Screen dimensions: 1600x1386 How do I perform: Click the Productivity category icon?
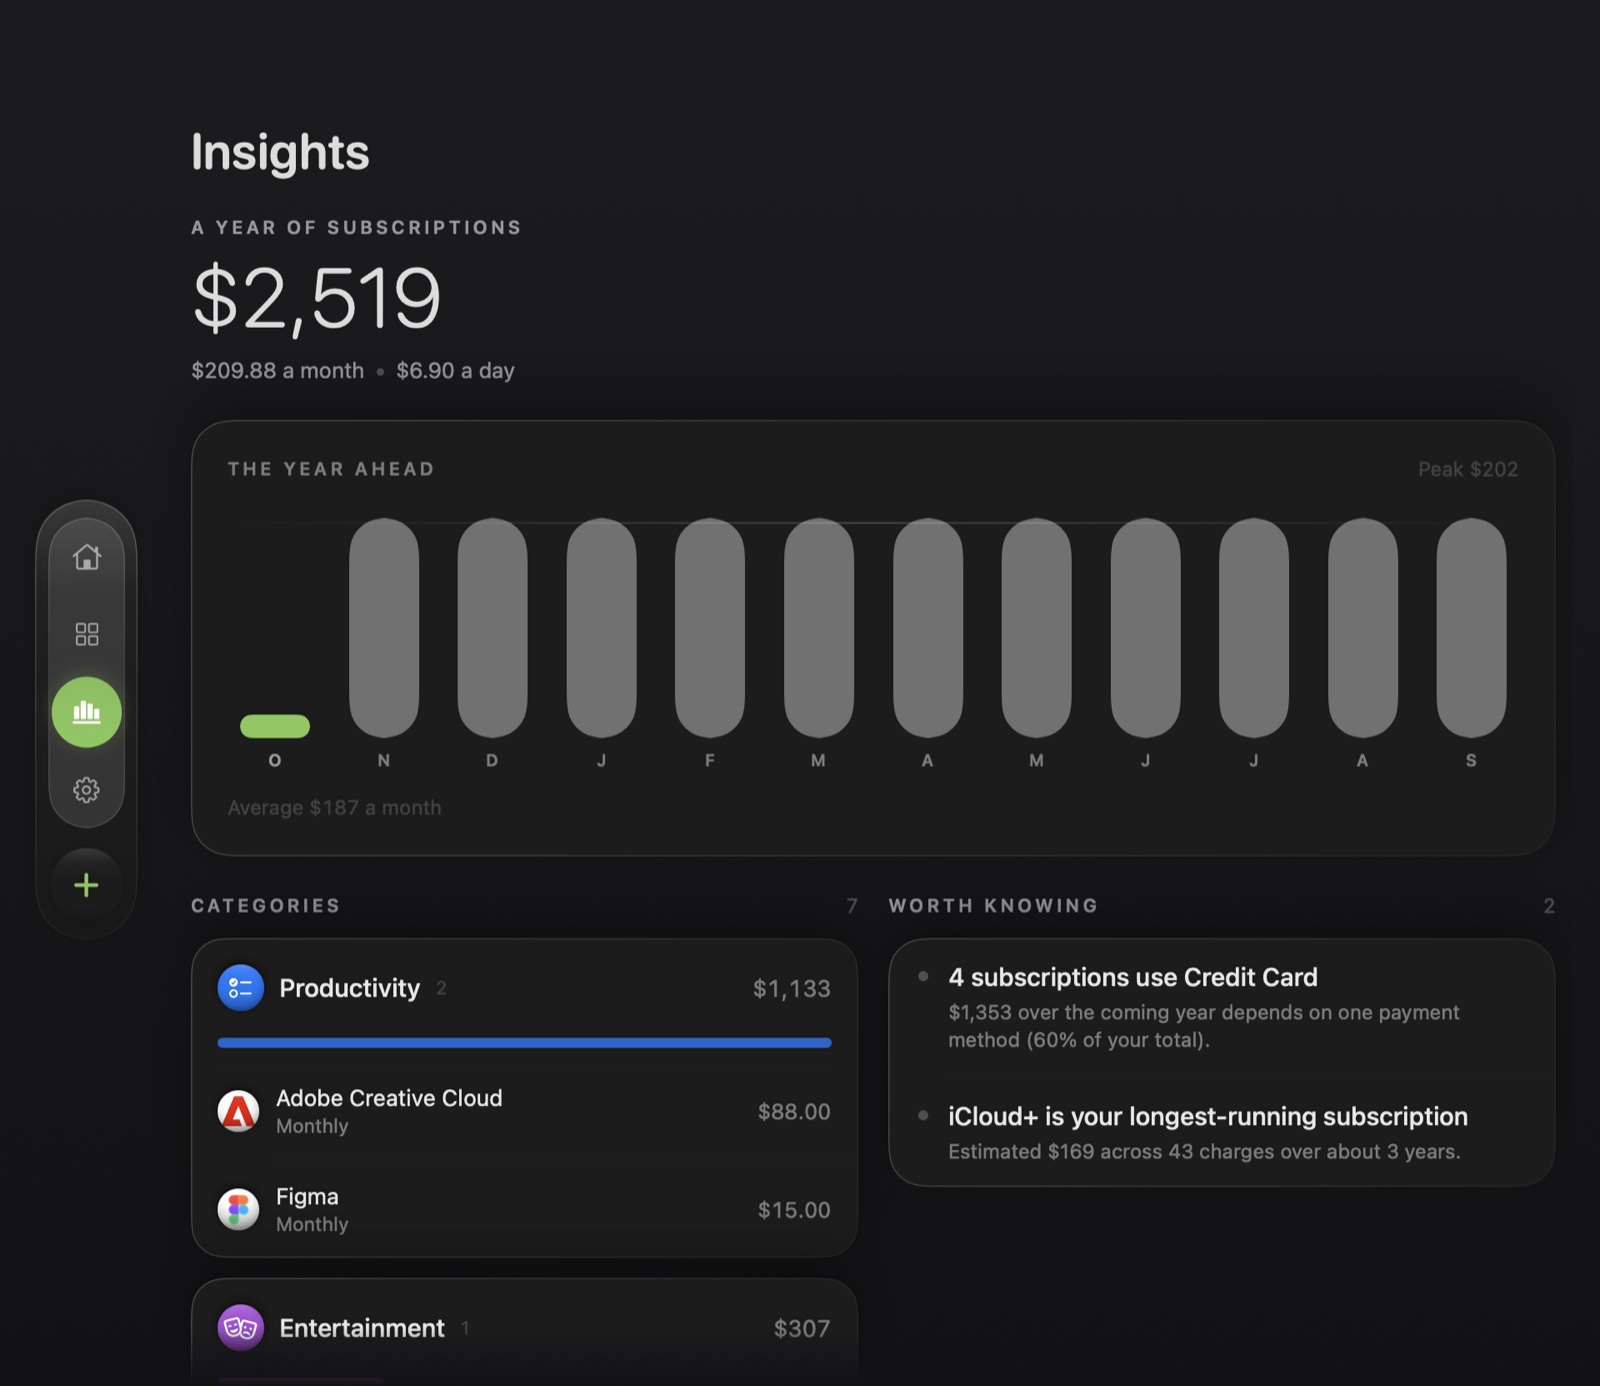[x=241, y=988]
